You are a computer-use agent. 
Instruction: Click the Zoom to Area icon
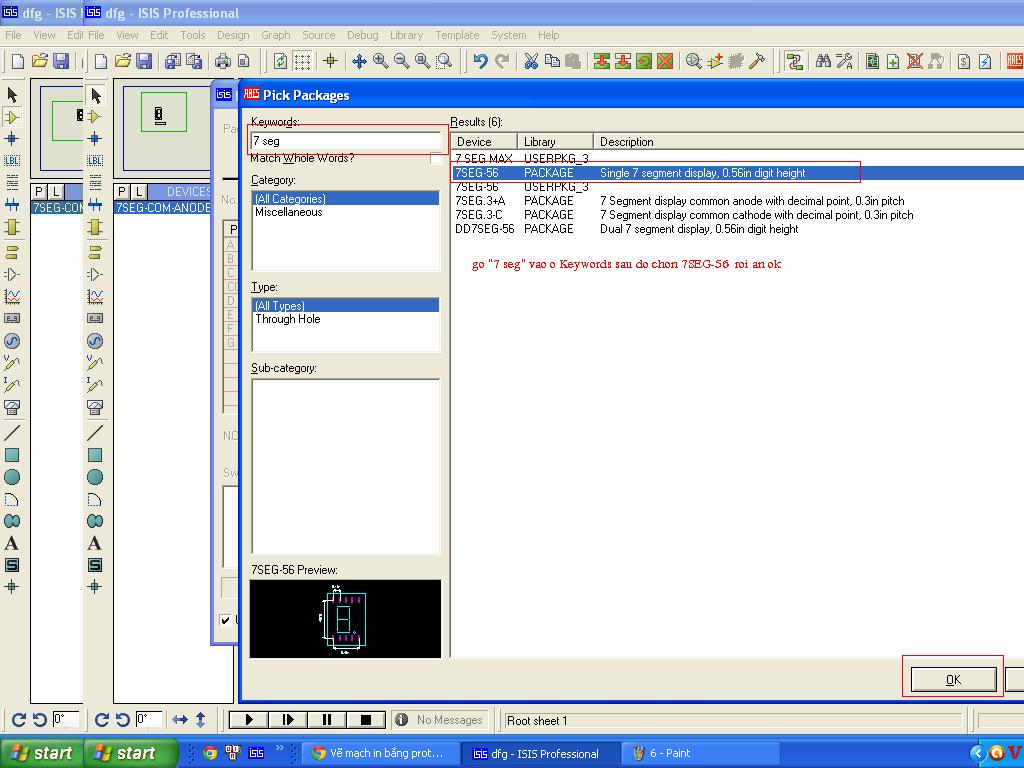coord(444,61)
